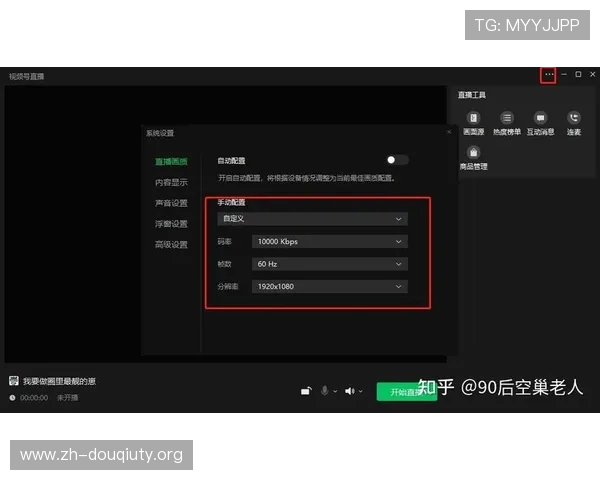Click the auto-configuration description text 开启自动配置
The width and height of the screenshot is (600, 480).
(307, 178)
